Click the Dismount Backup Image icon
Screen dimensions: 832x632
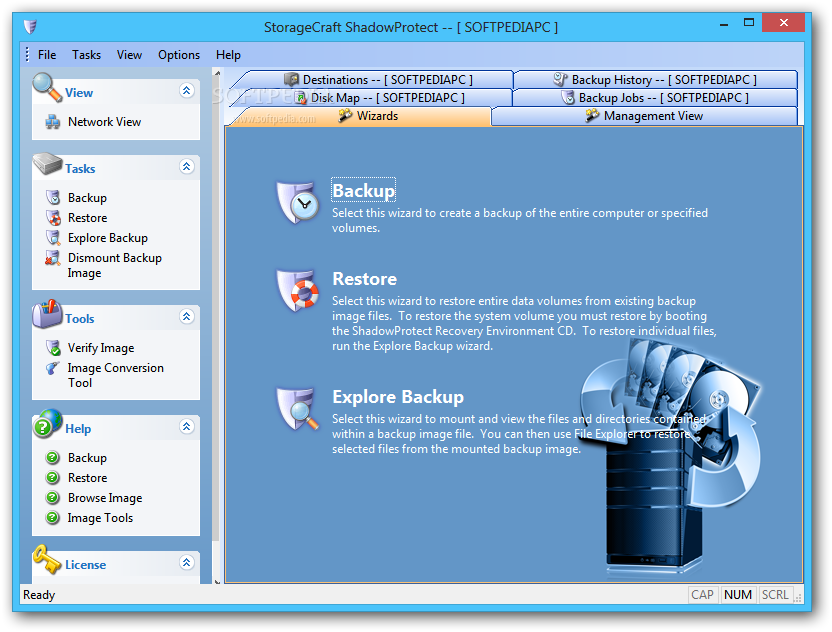point(53,258)
